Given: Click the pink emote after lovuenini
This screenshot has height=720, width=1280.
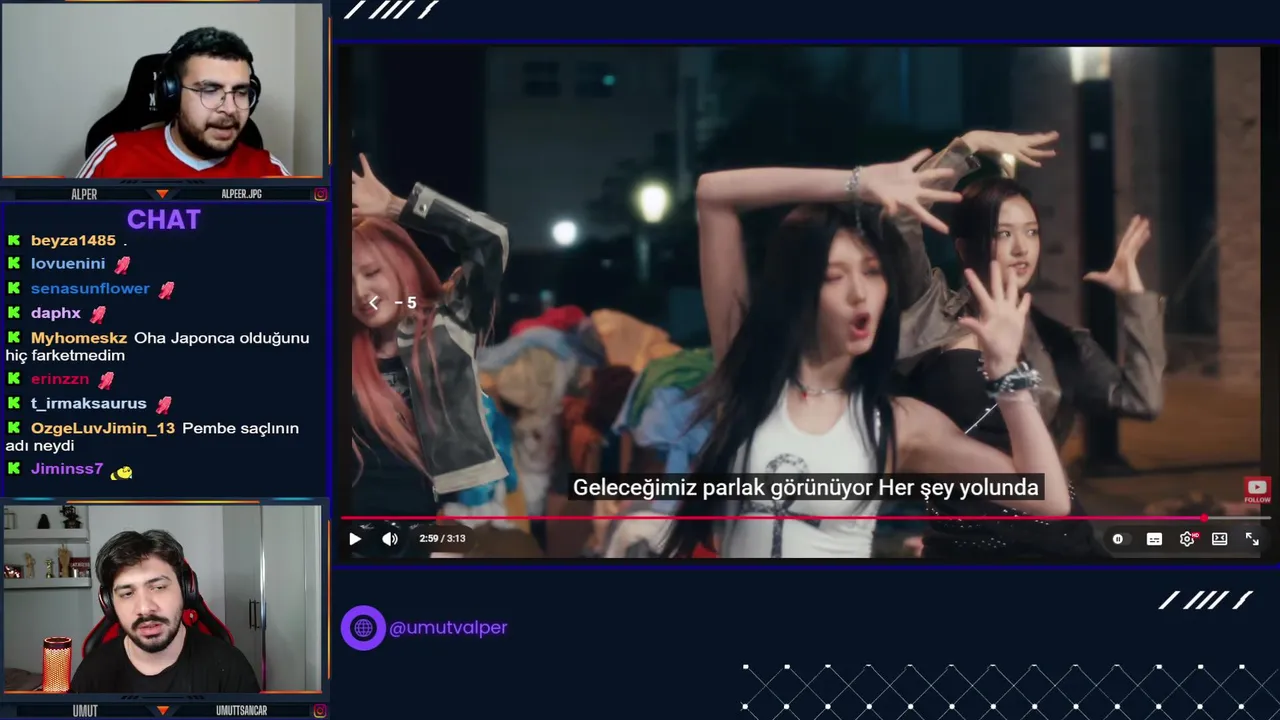Looking at the screenshot, I should coord(122,265).
